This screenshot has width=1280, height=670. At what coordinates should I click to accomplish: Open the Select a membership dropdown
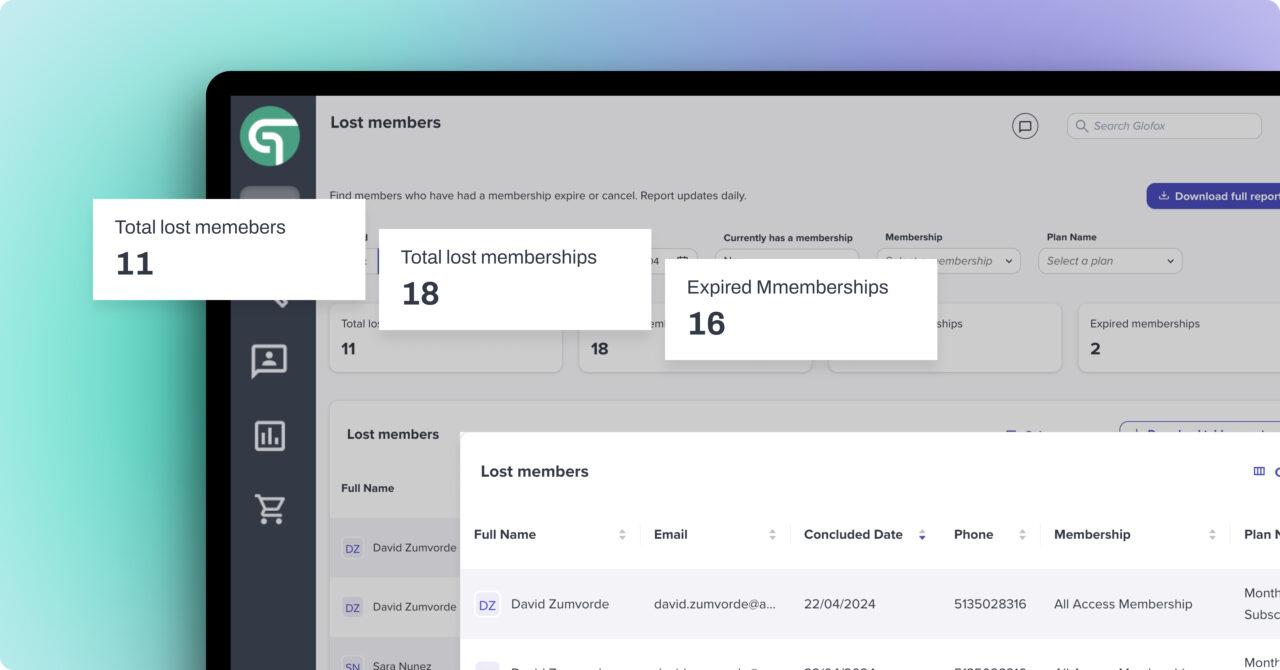click(x=948, y=260)
